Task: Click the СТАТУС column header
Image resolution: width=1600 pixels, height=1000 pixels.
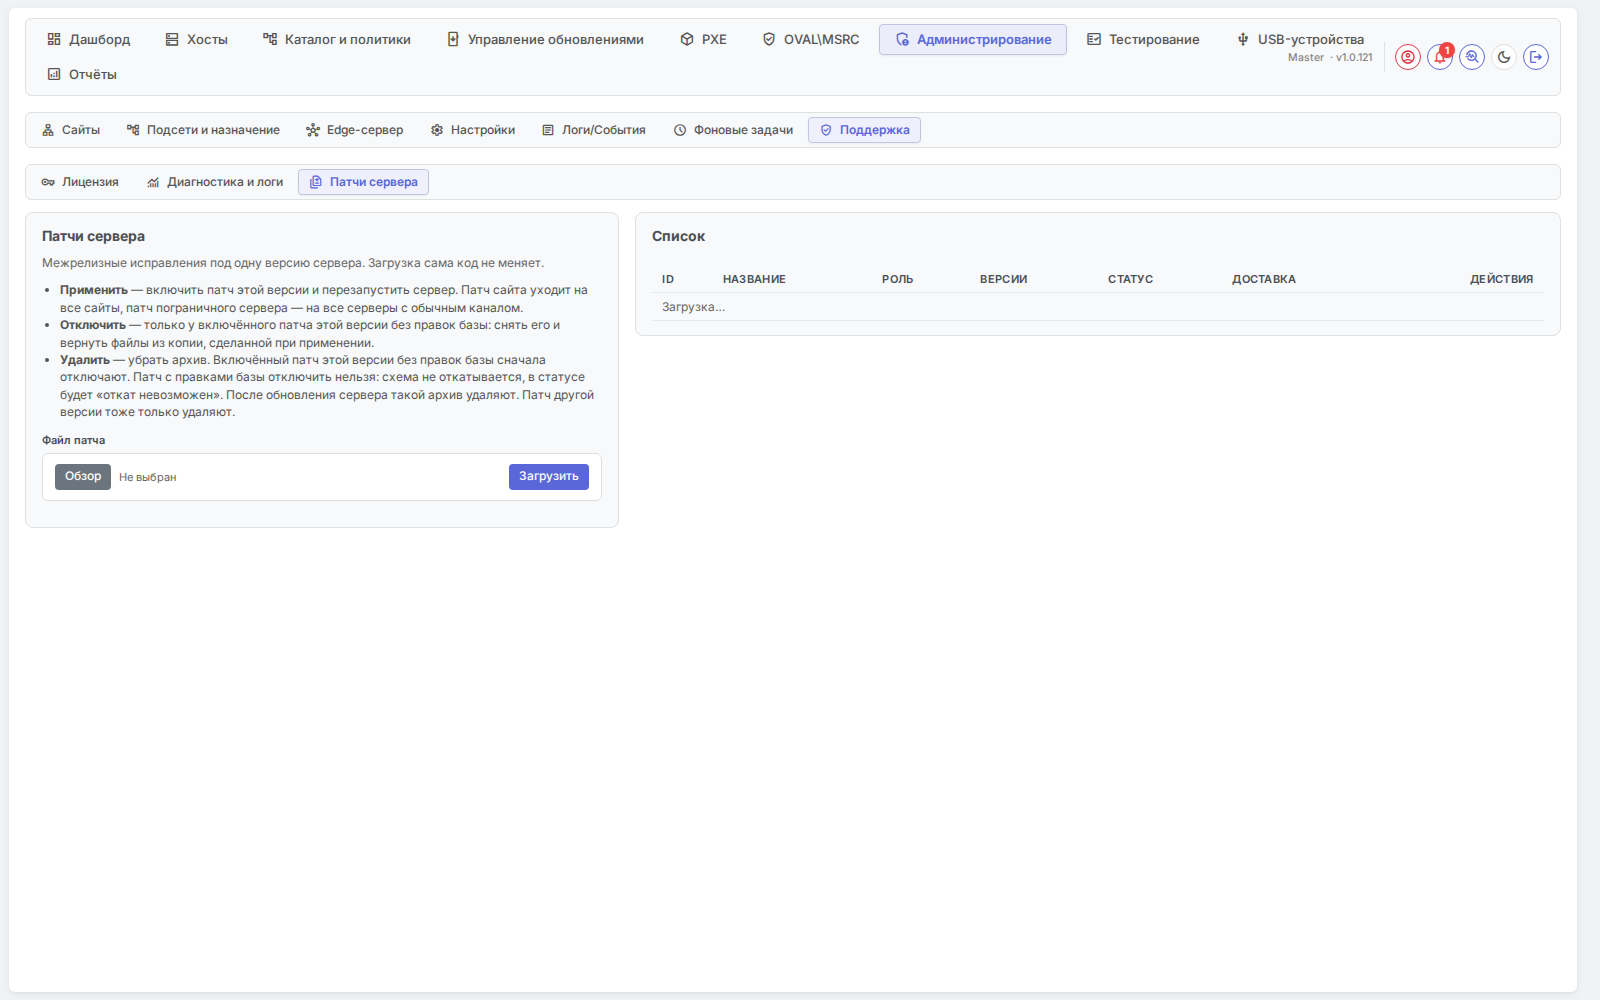Action: coord(1130,279)
